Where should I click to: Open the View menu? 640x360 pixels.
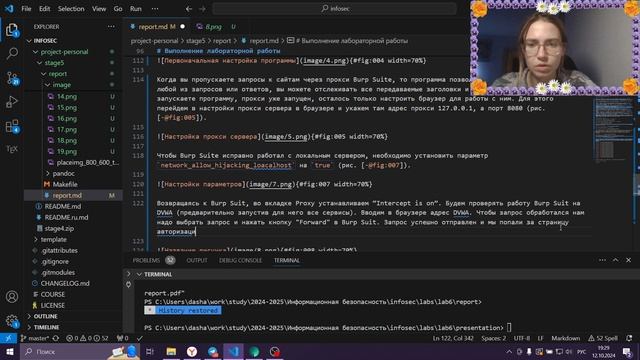[99, 9]
